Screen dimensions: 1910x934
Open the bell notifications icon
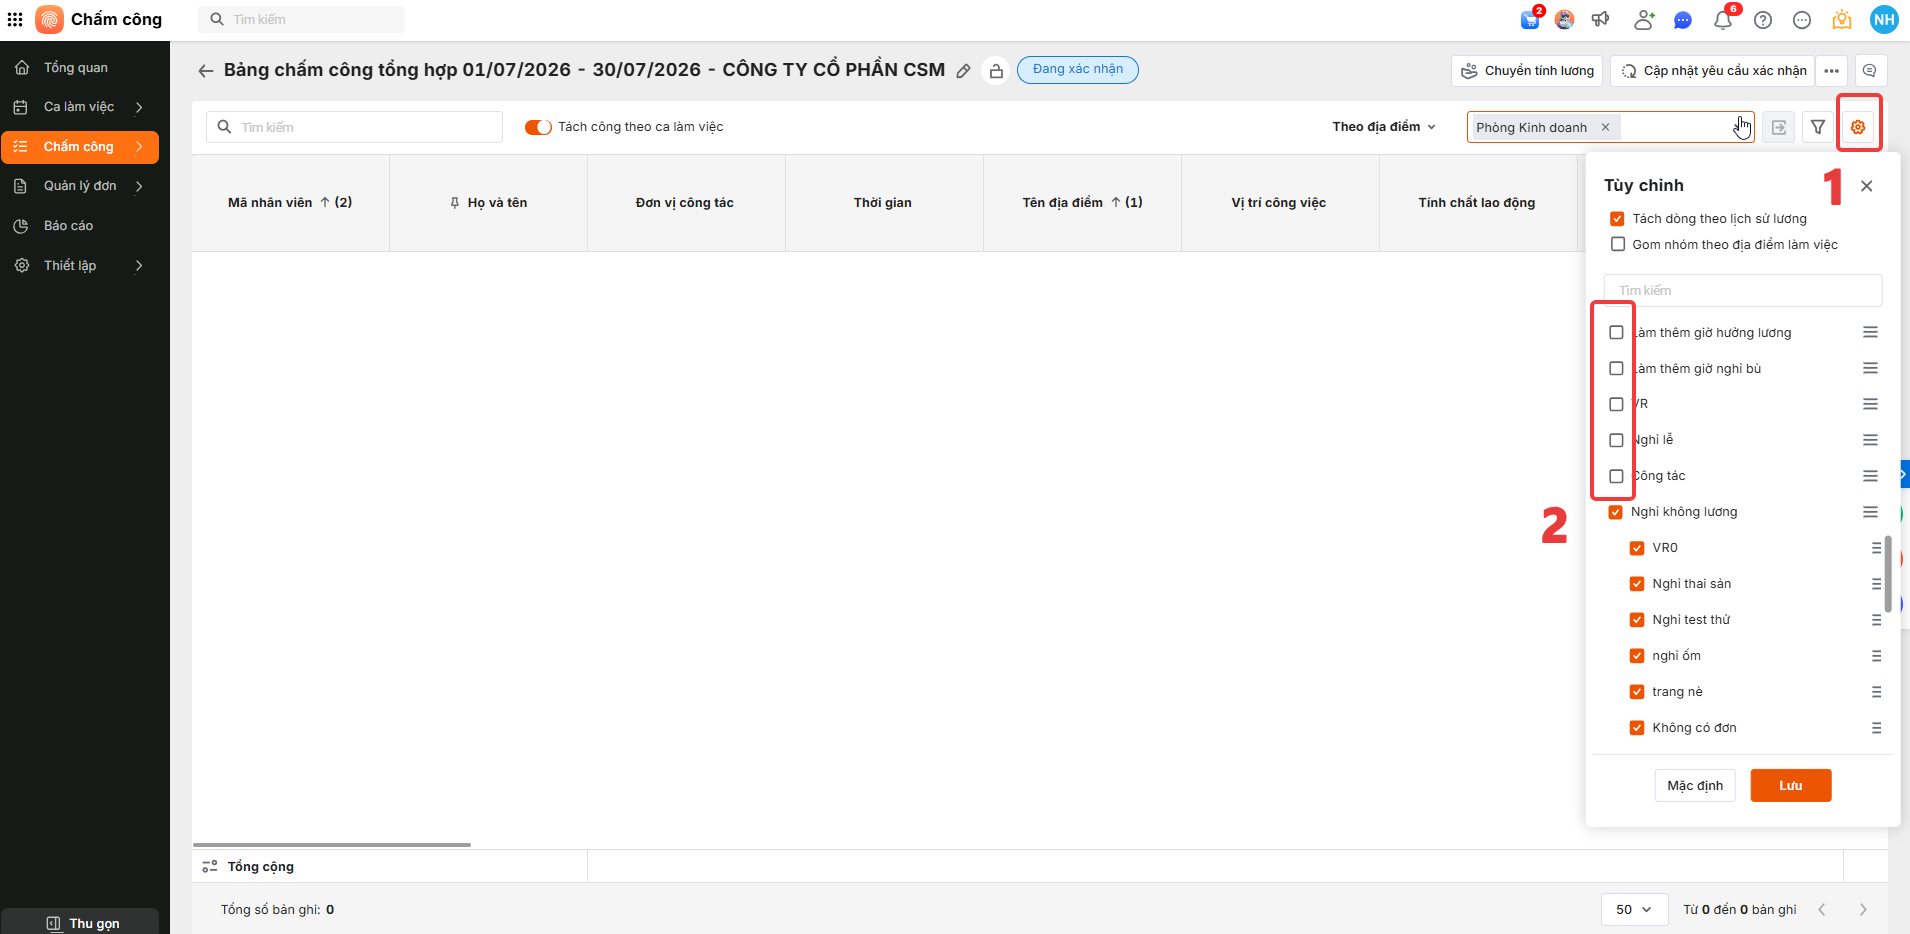1722,20
